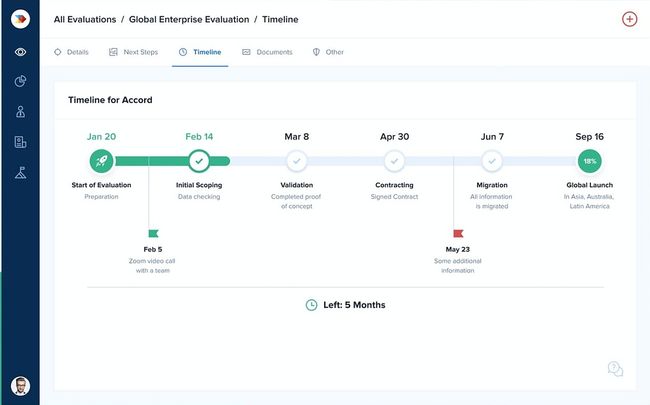Click the Initial Scoping checkmark milestone
This screenshot has width=650, height=405.
(199, 161)
